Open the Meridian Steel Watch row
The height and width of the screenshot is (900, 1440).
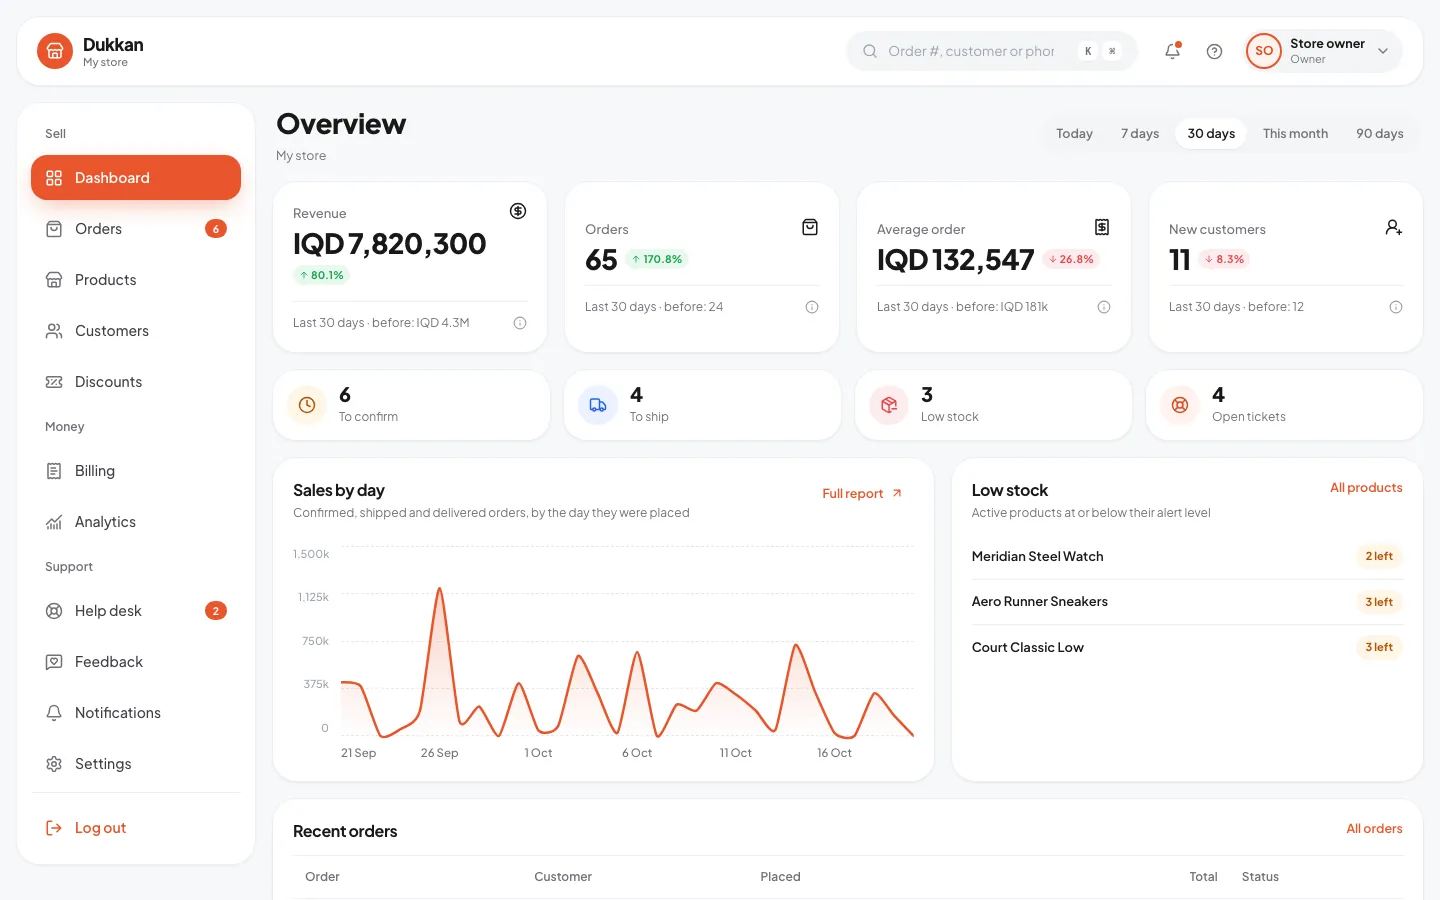[x=1187, y=557]
